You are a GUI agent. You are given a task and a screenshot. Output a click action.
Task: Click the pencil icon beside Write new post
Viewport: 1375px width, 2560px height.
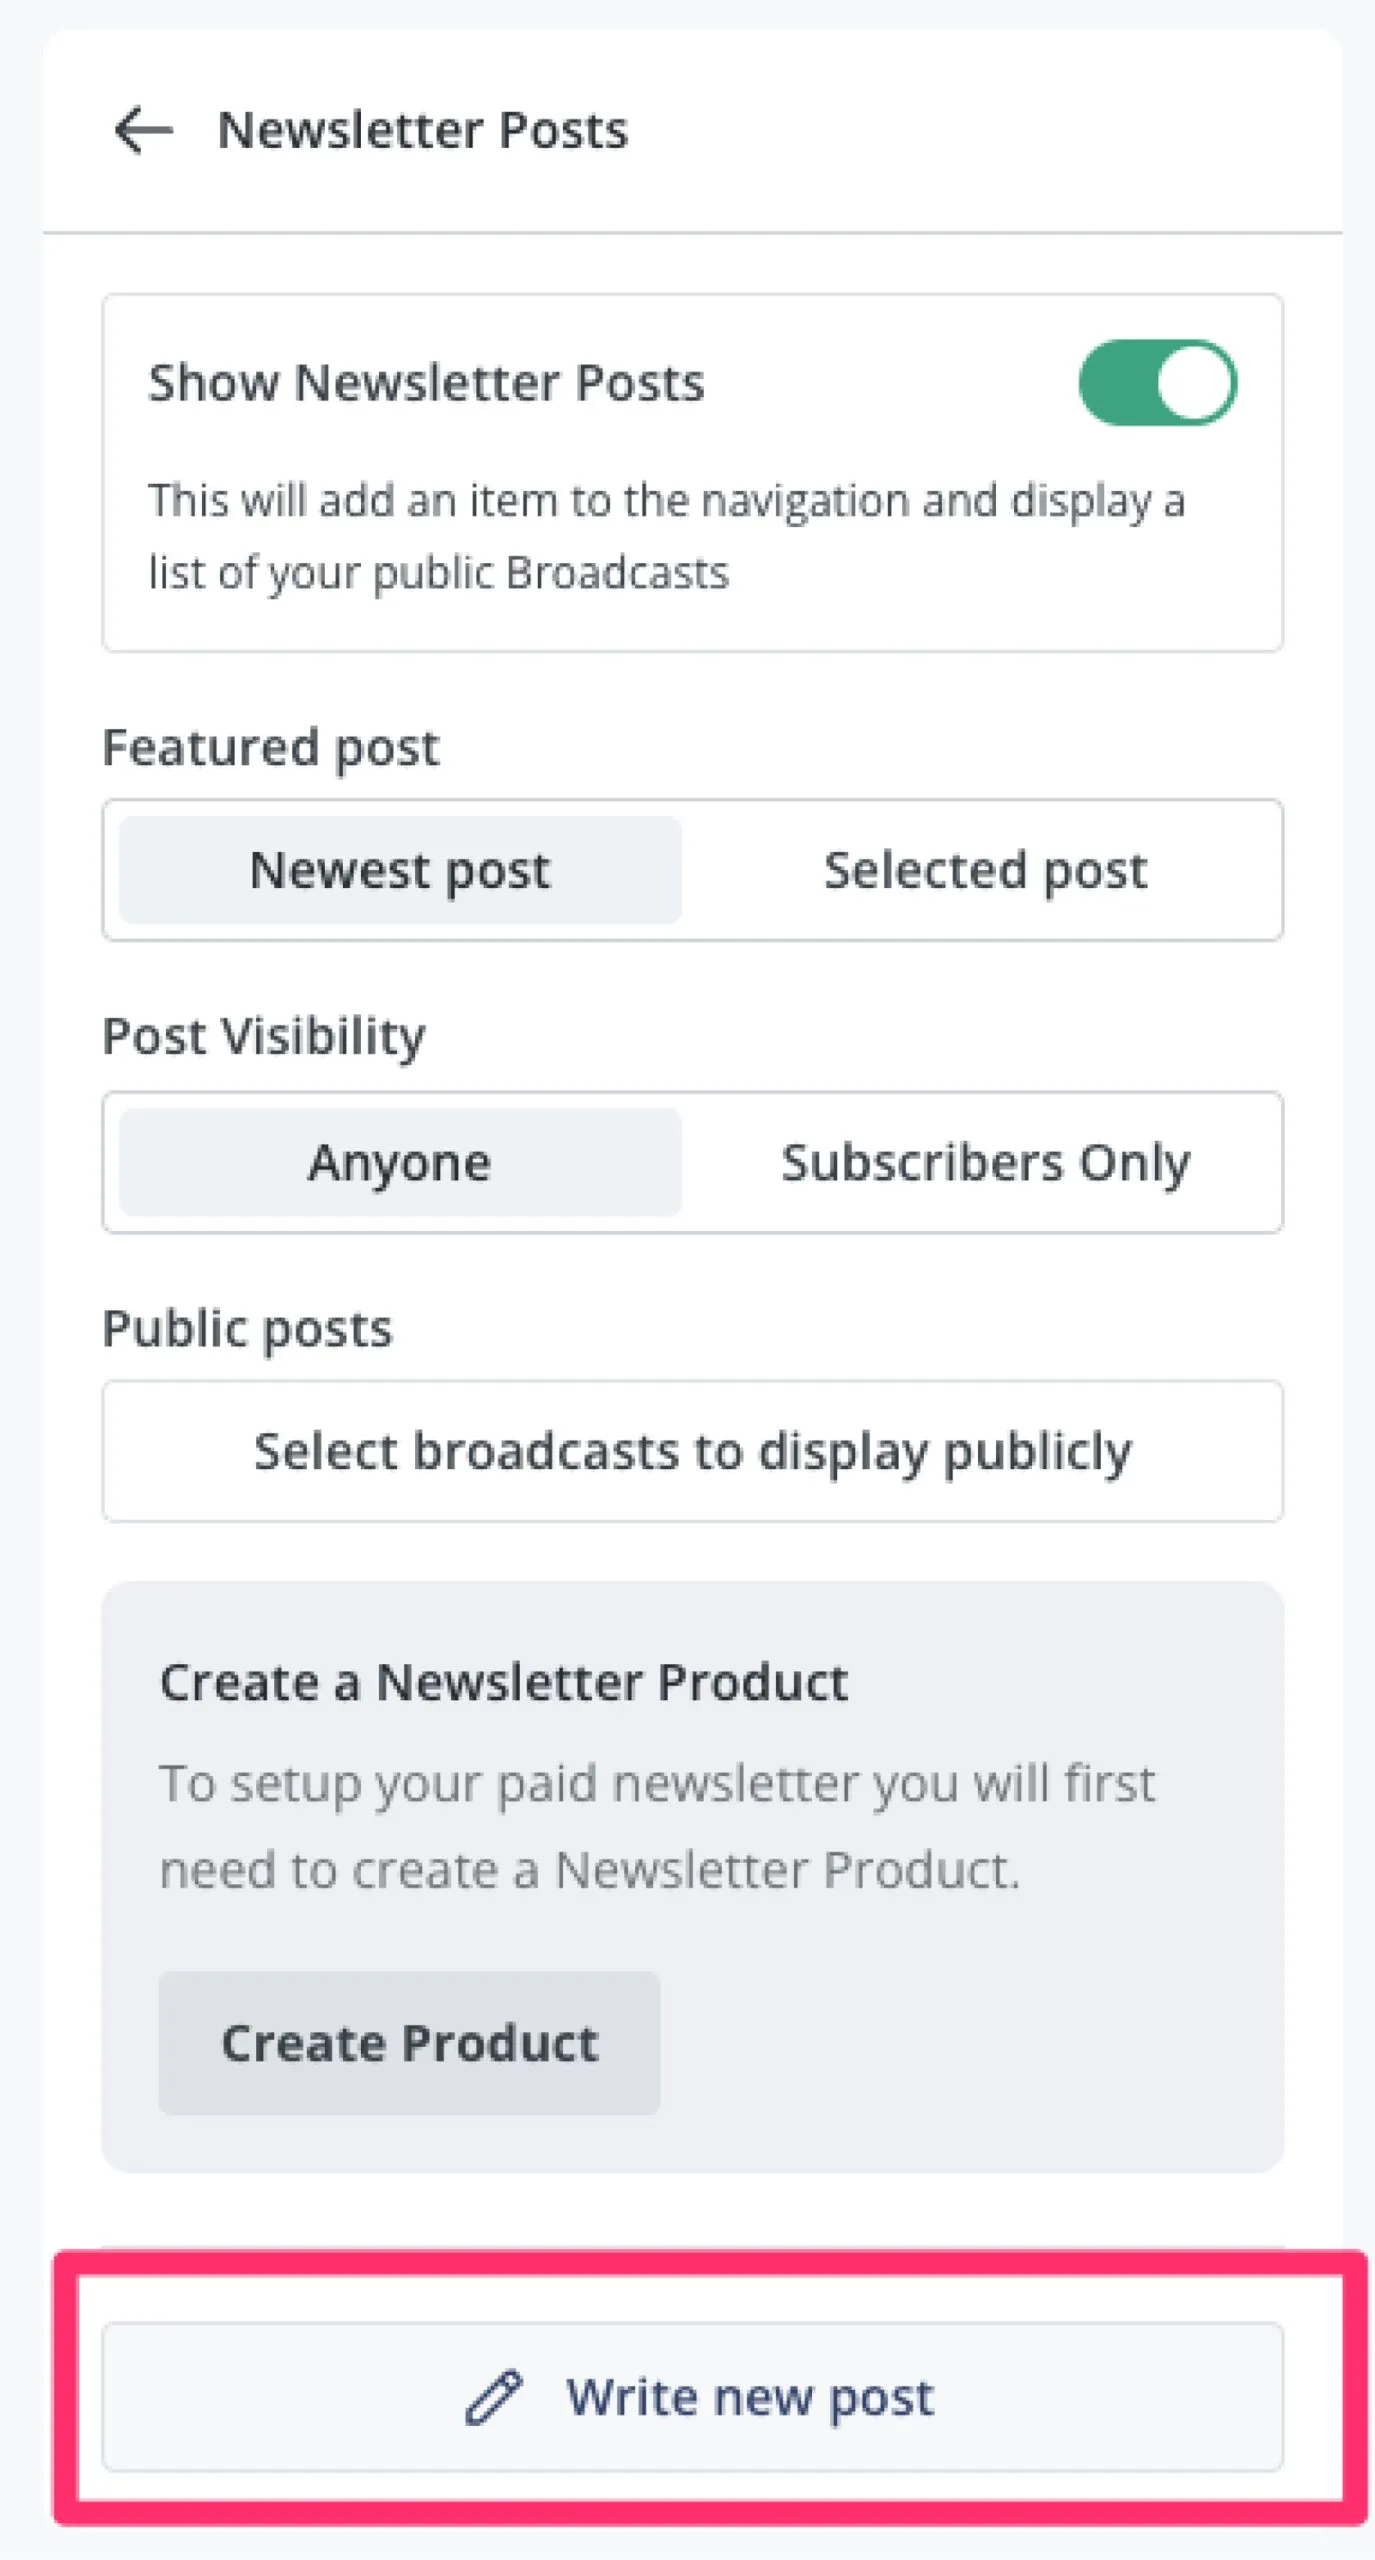click(x=493, y=2397)
